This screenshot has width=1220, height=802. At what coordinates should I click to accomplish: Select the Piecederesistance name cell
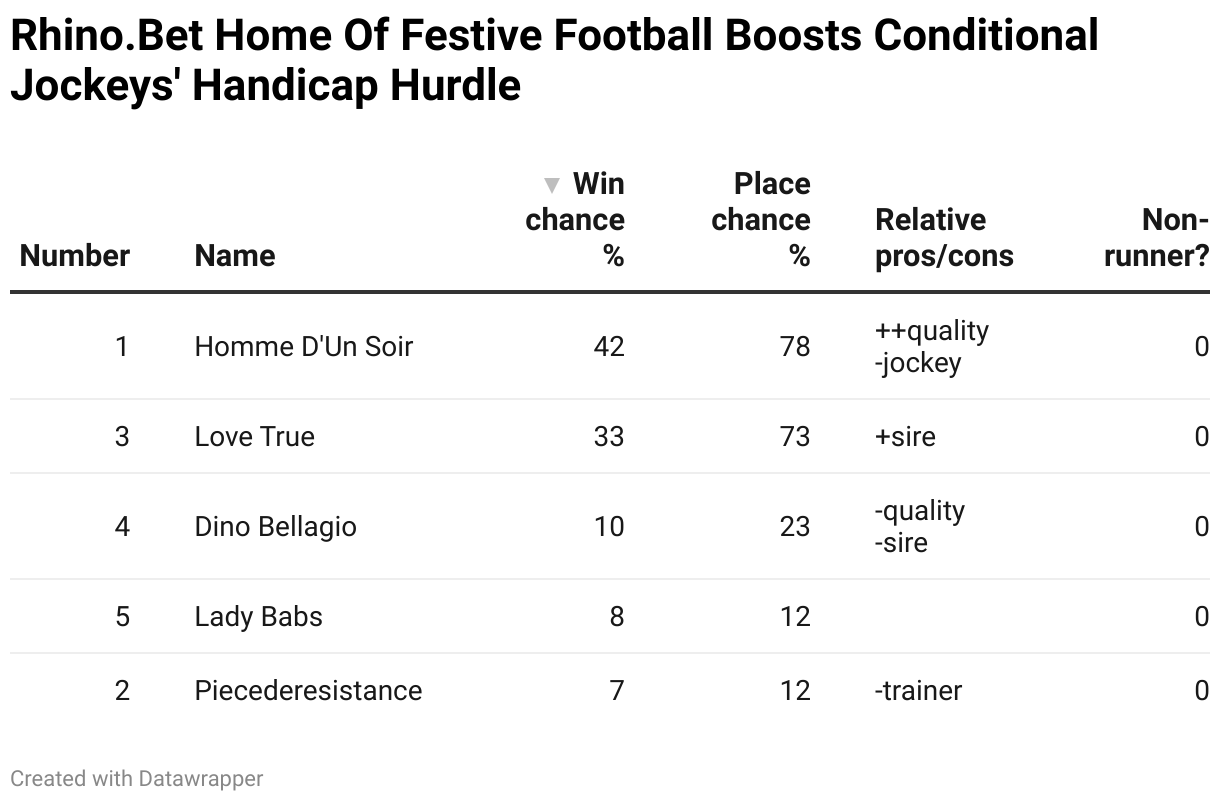[309, 691]
